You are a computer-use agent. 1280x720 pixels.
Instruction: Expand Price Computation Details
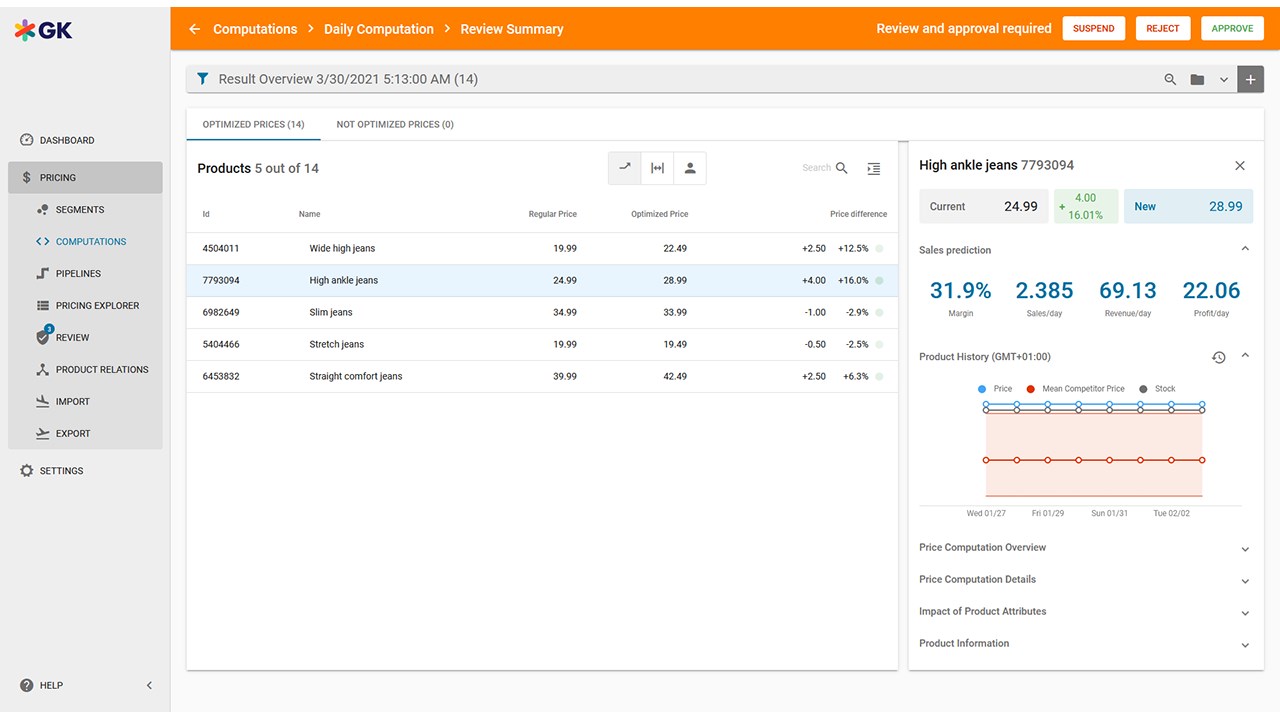click(x=1245, y=581)
